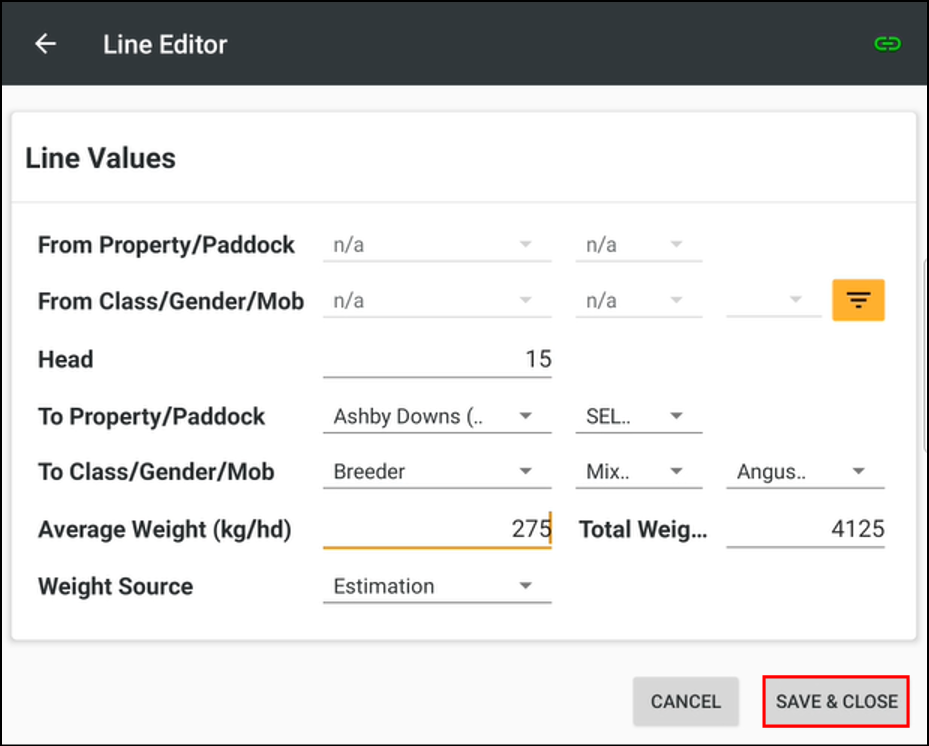Open From Paddock dropdown showing n/a
The height and width of the screenshot is (746, 929).
tap(638, 246)
